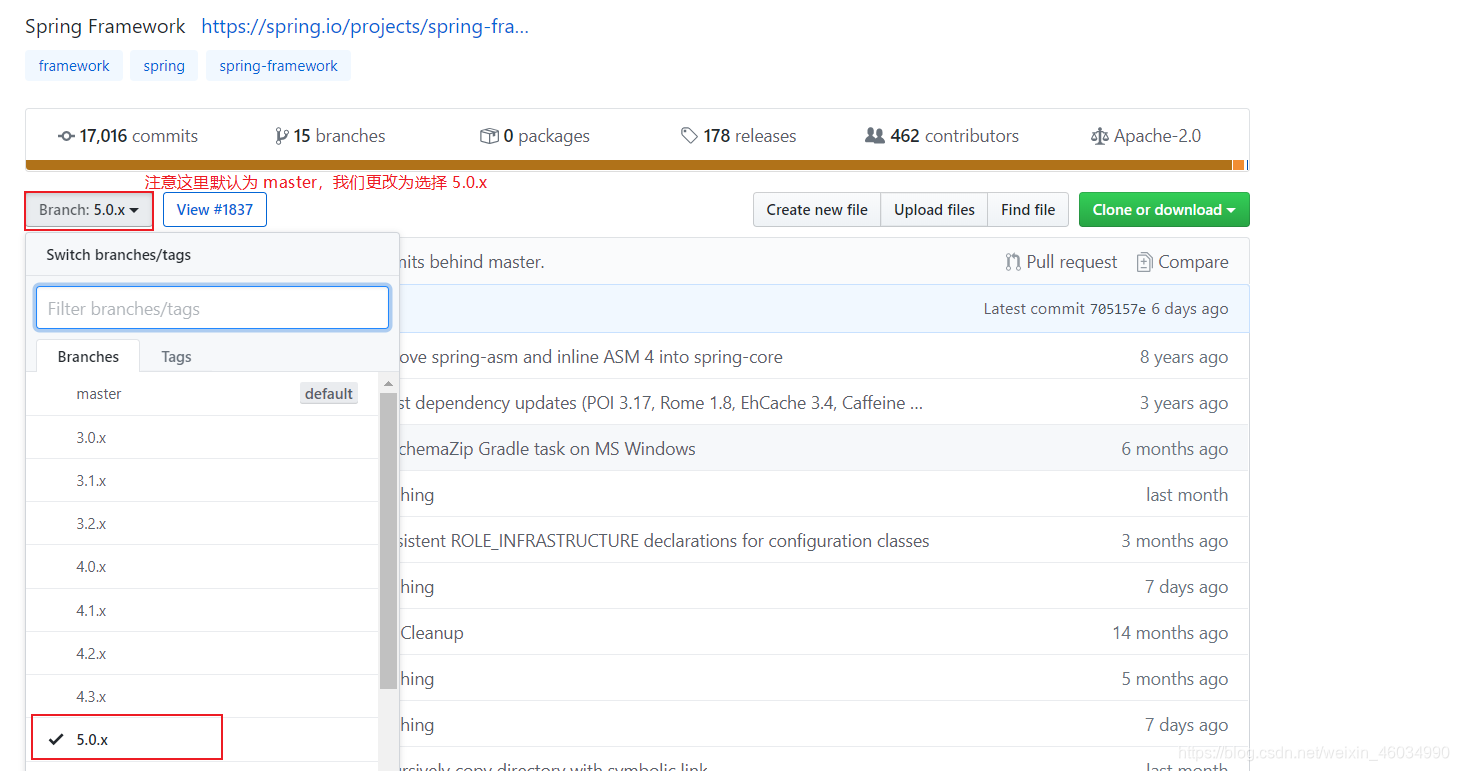Switch to the Branches tab
Screen dimensions: 1459x771
tap(88, 357)
